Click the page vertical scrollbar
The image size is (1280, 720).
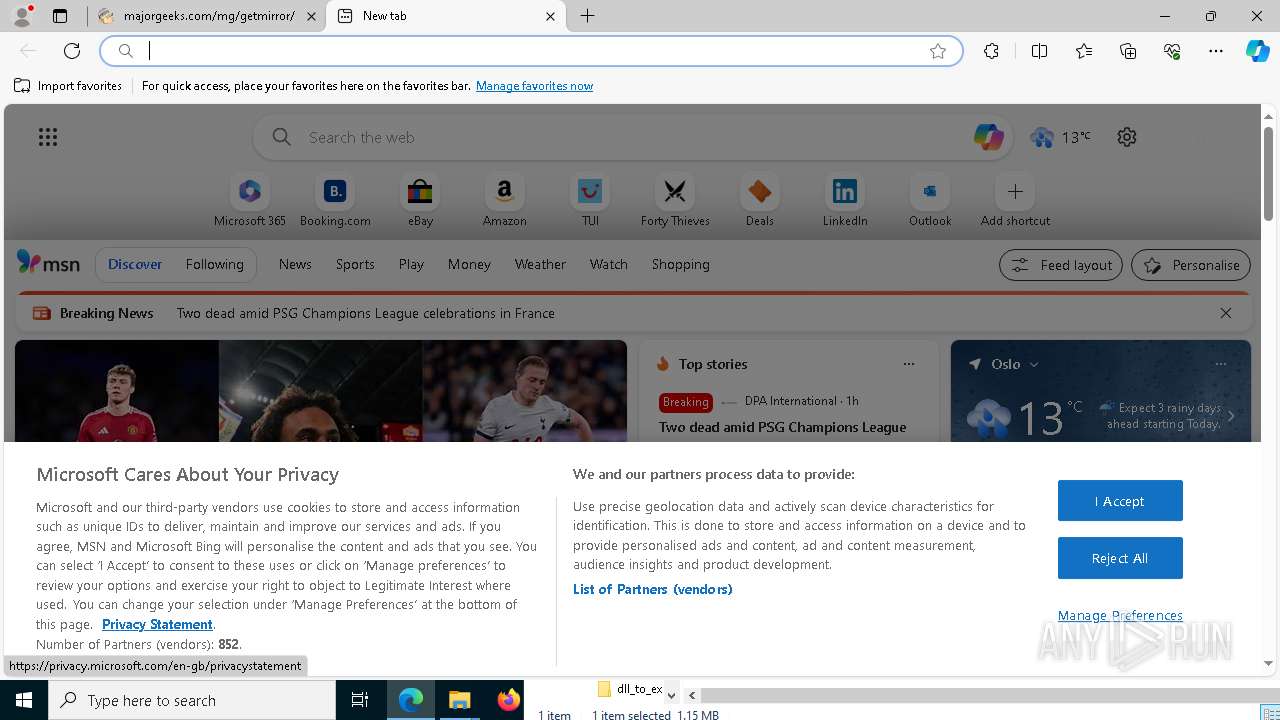coord(1268,175)
